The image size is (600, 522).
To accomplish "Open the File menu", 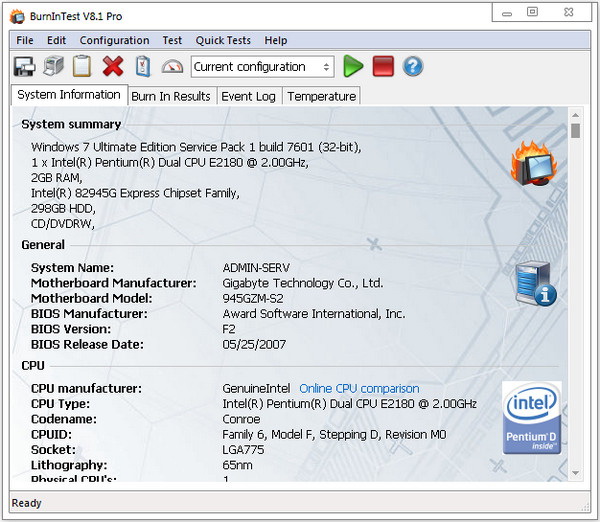I will coord(25,40).
